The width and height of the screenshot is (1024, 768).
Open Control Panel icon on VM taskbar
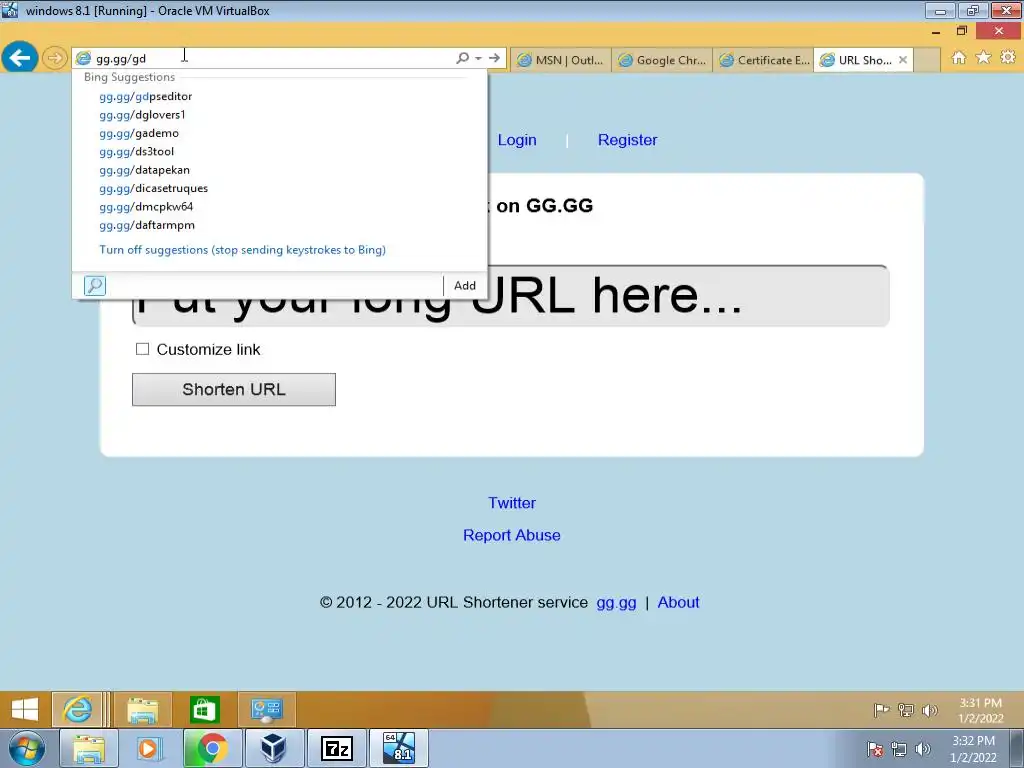coord(266,709)
